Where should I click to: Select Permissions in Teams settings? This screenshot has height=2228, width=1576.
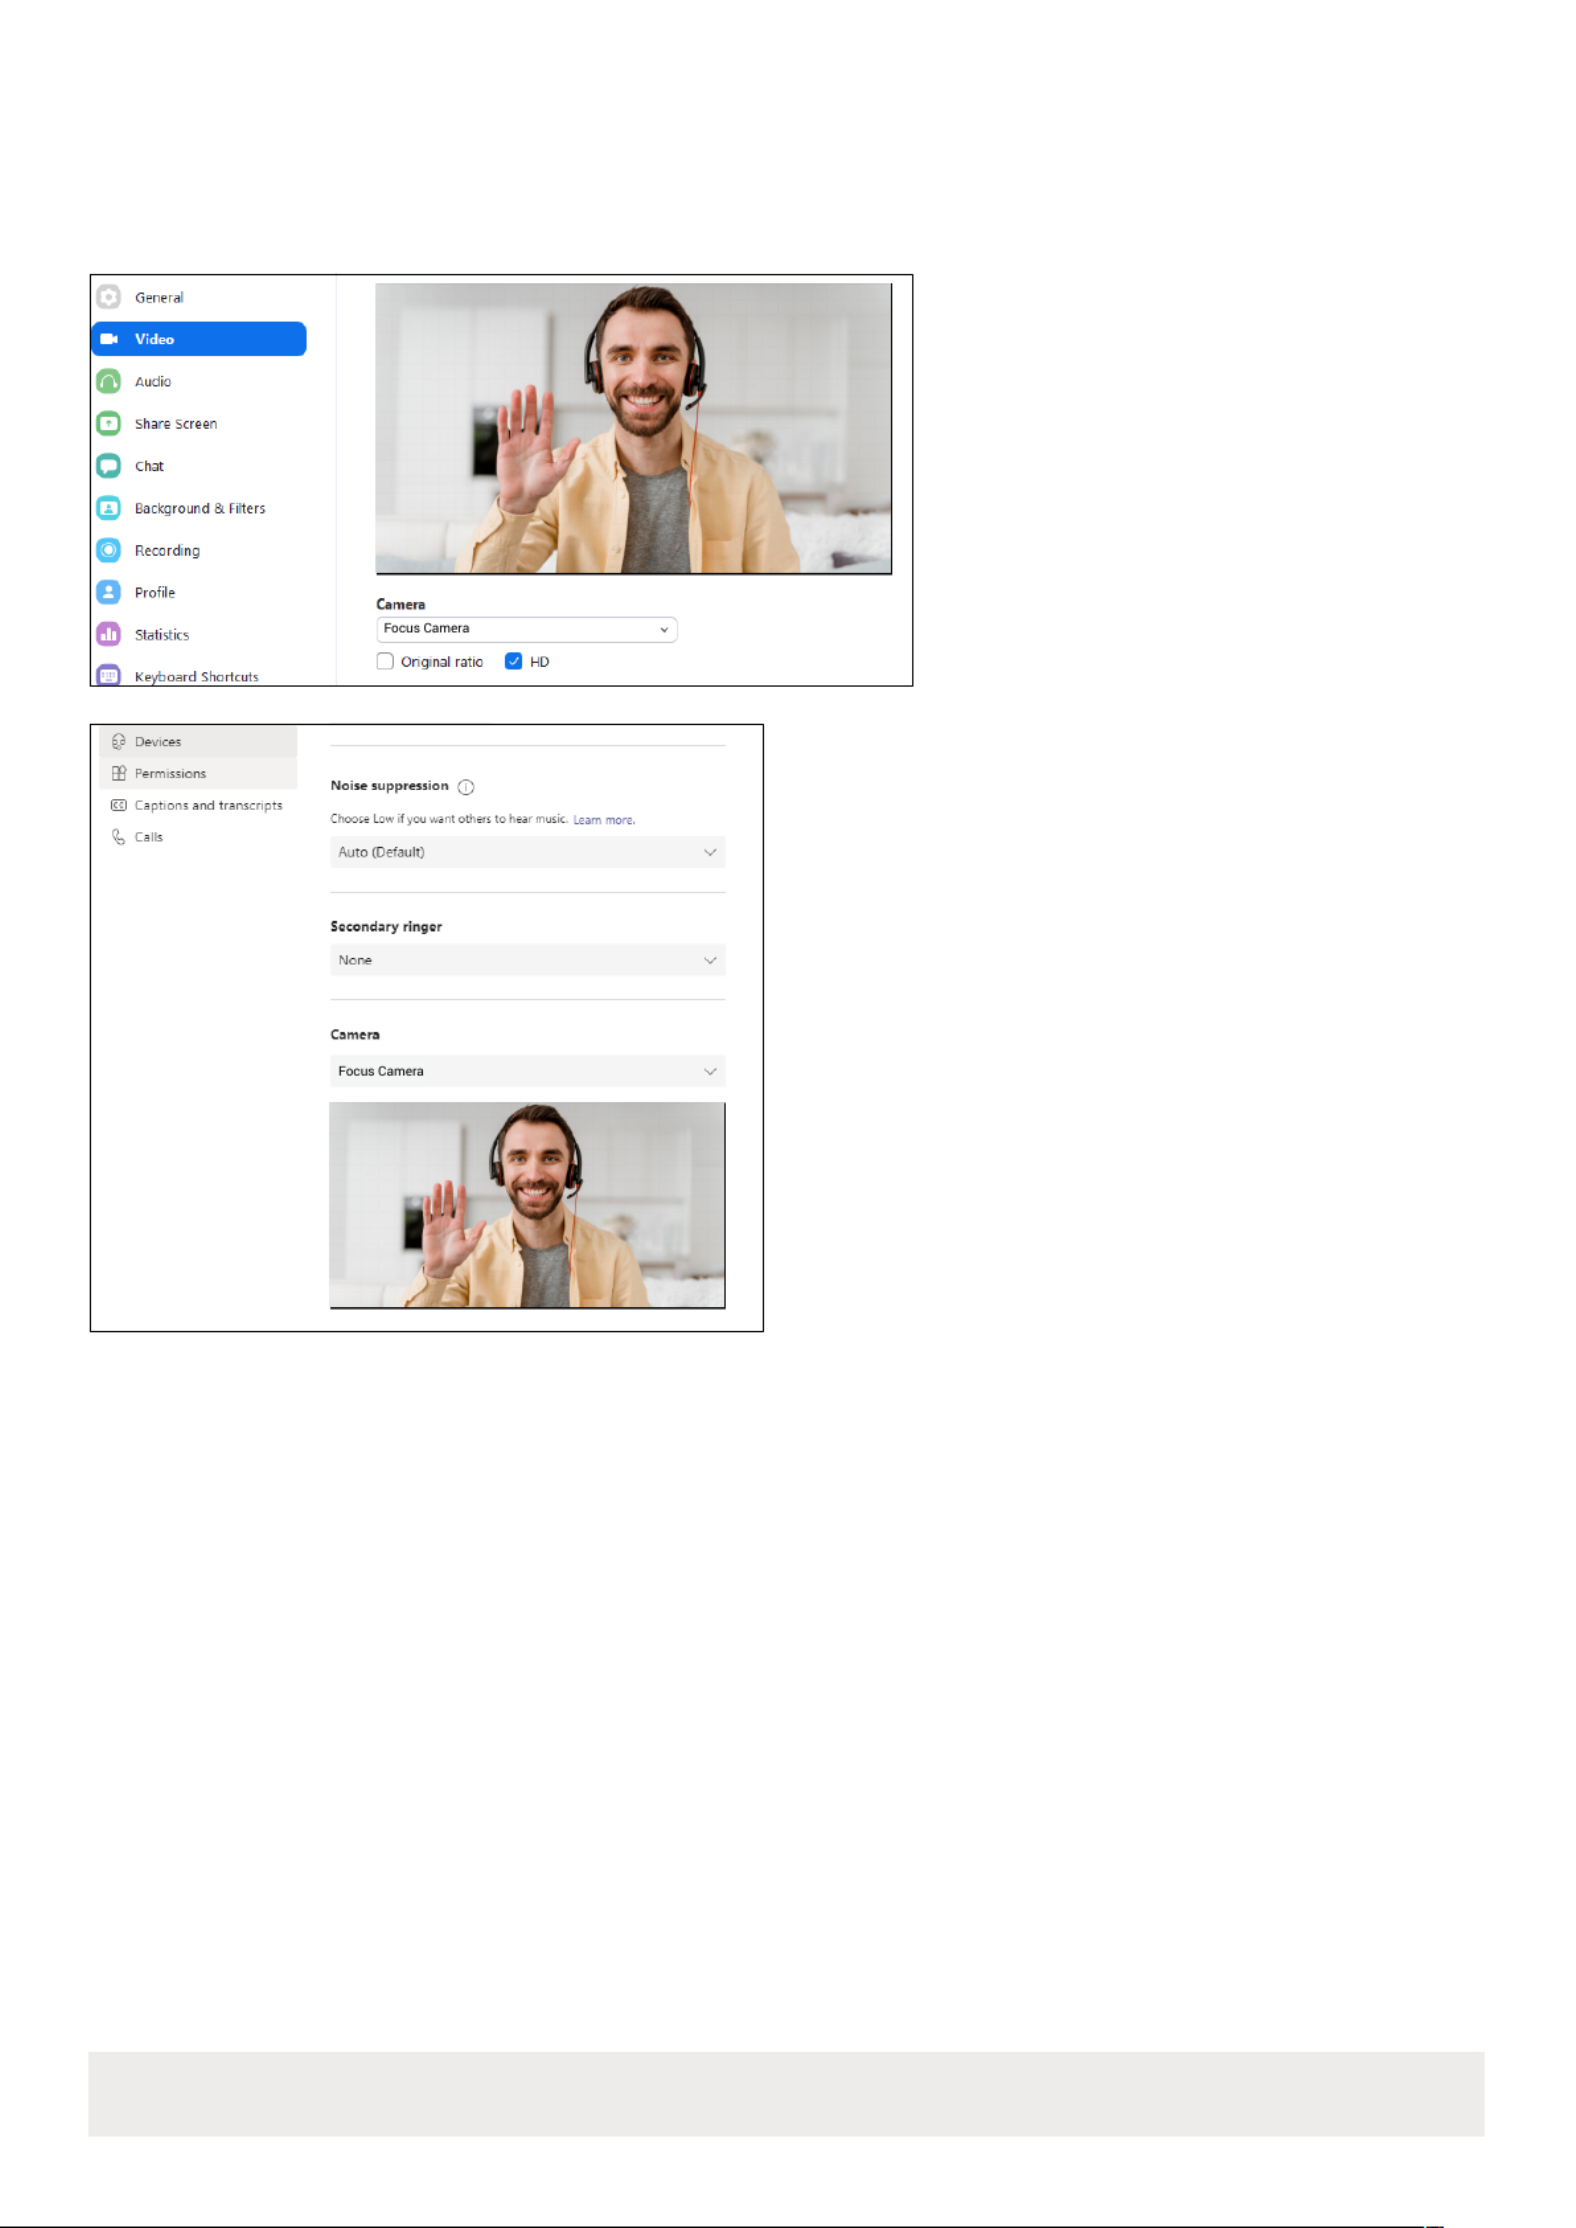click(x=198, y=773)
